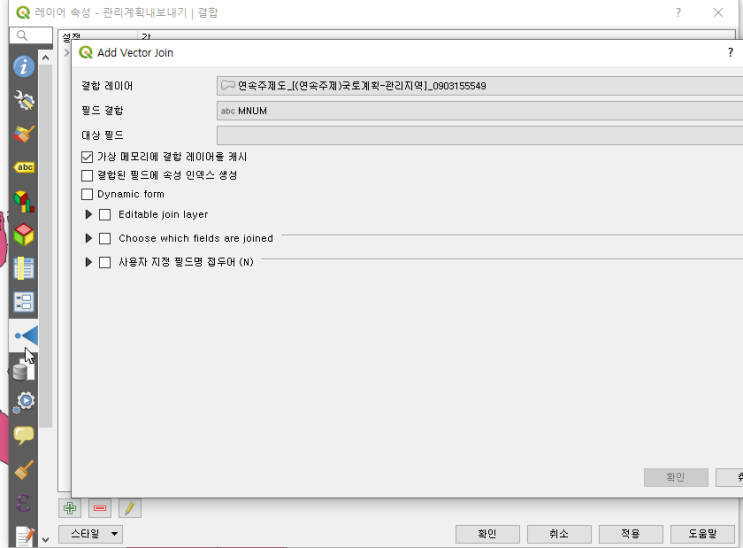The height and width of the screenshot is (548, 743).
Task: Click the green plus add join button
Action: [70, 508]
